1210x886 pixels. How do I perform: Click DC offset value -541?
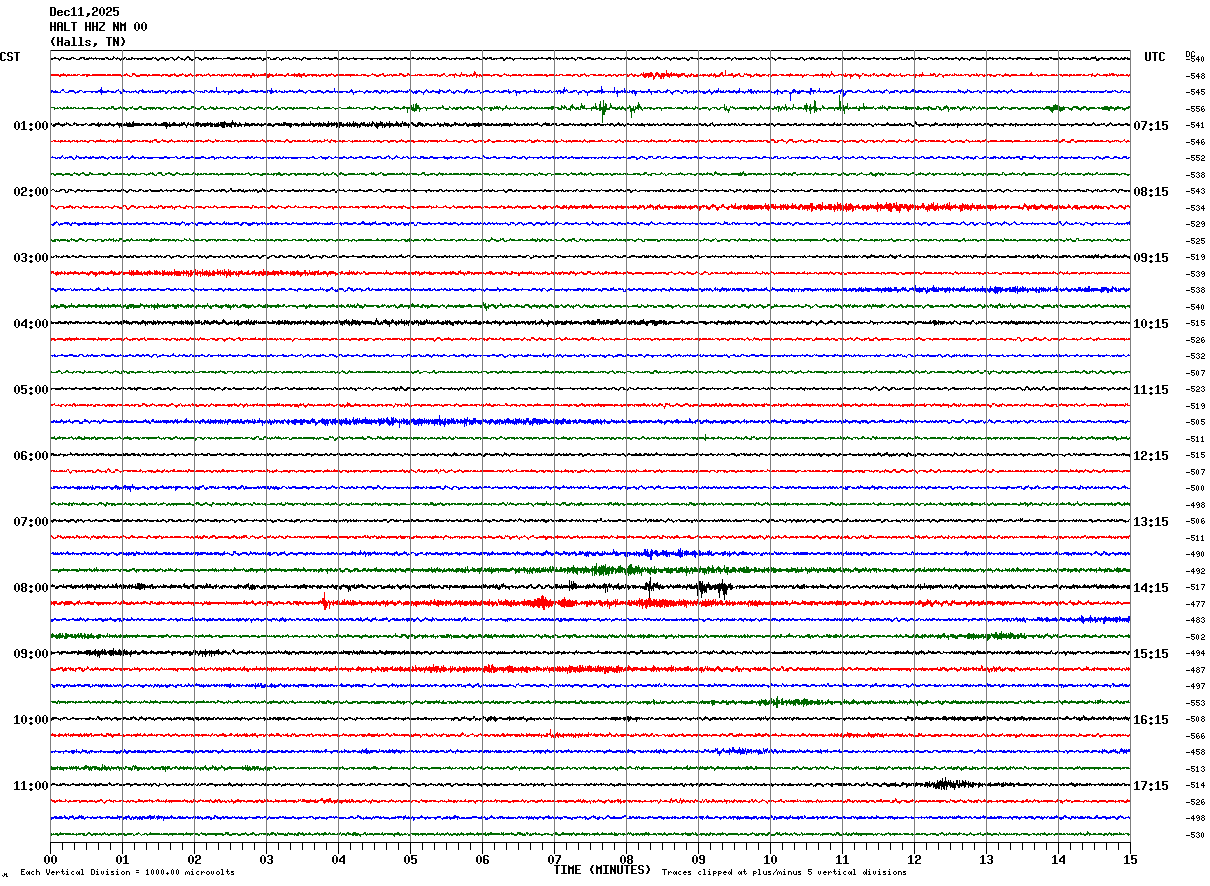pyautogui.click(x=1195, y=126)
